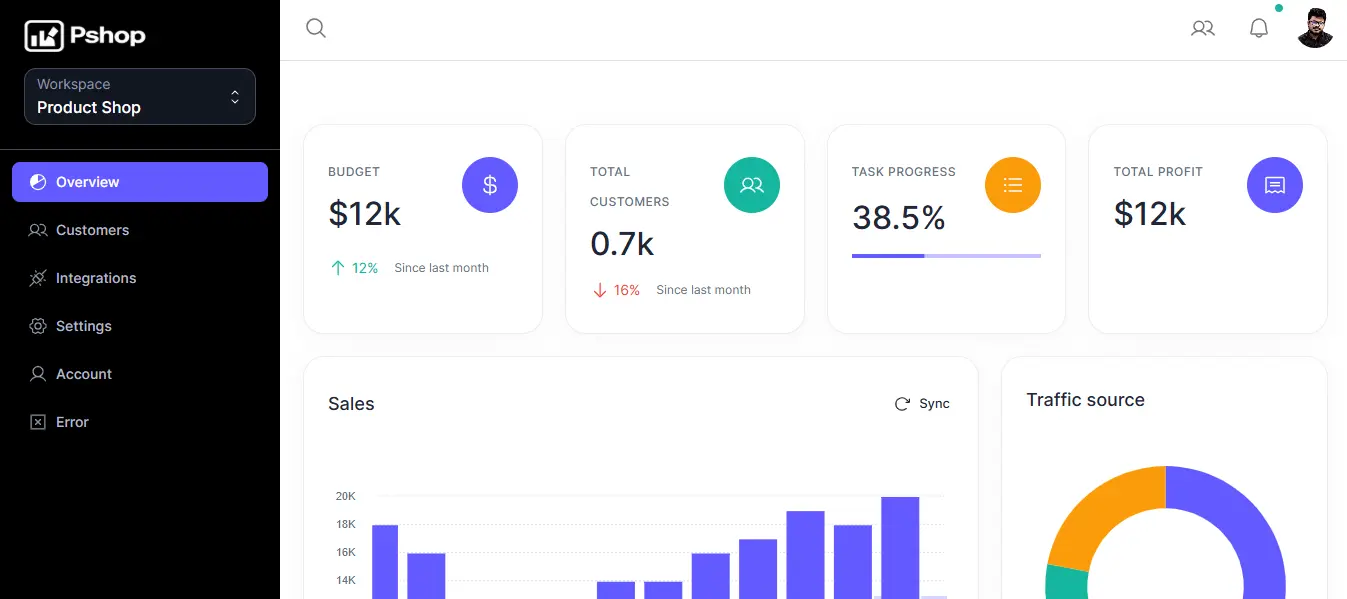1347x599 pixels.
Task: Open the Error page link
Action: [140, 422]
